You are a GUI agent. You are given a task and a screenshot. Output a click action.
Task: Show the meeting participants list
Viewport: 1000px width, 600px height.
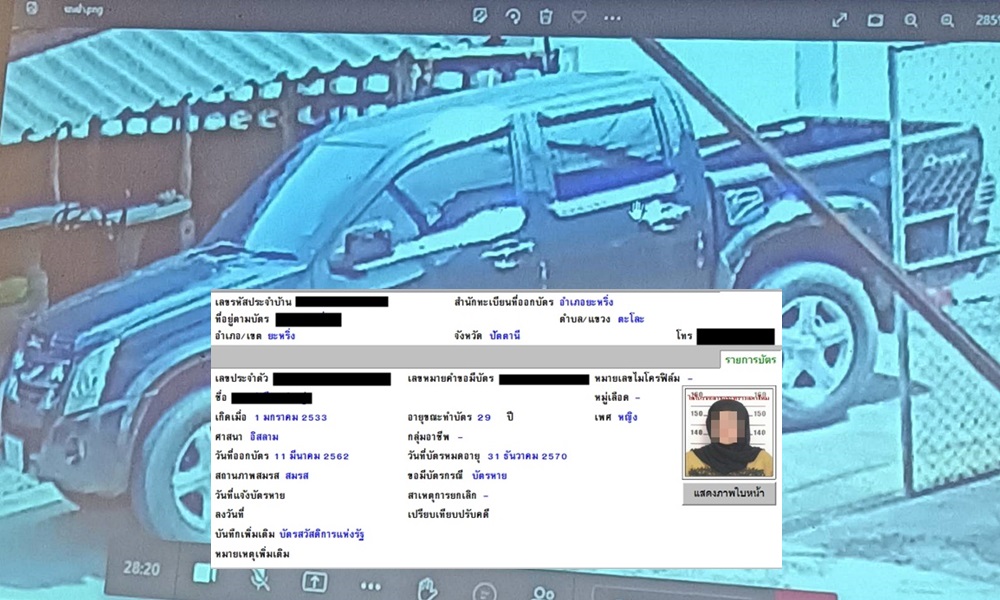coord(543,593)
